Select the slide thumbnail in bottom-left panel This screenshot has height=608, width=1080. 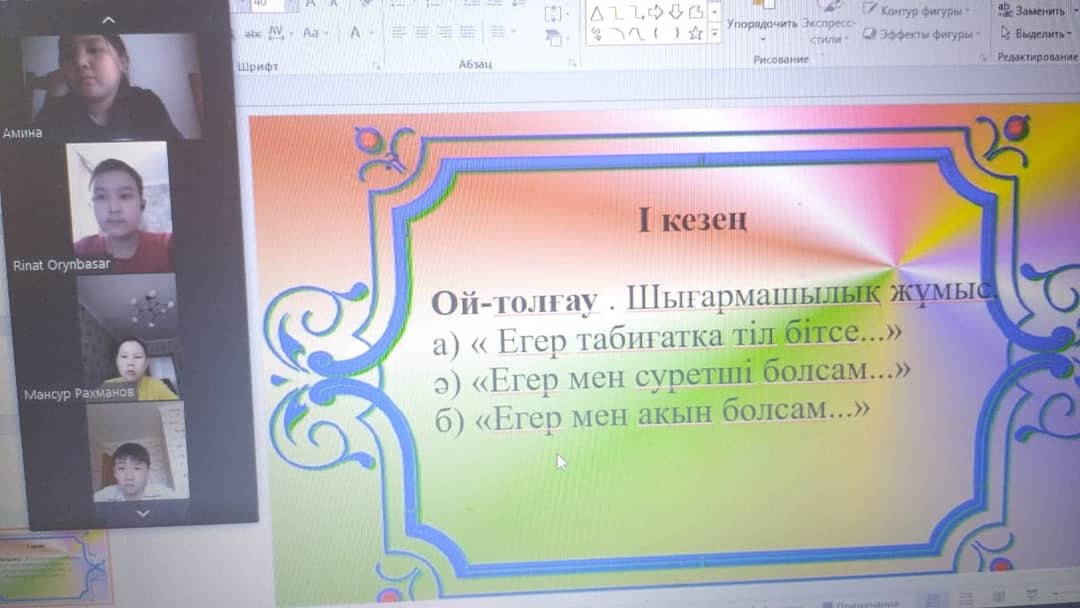57,567
